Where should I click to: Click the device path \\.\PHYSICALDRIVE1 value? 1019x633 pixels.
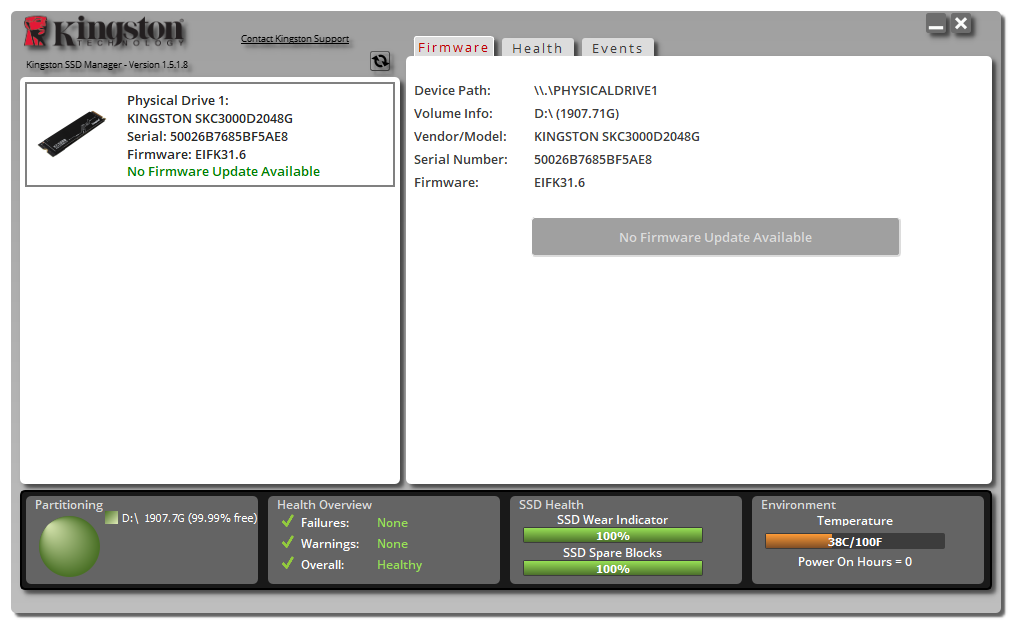596,90
